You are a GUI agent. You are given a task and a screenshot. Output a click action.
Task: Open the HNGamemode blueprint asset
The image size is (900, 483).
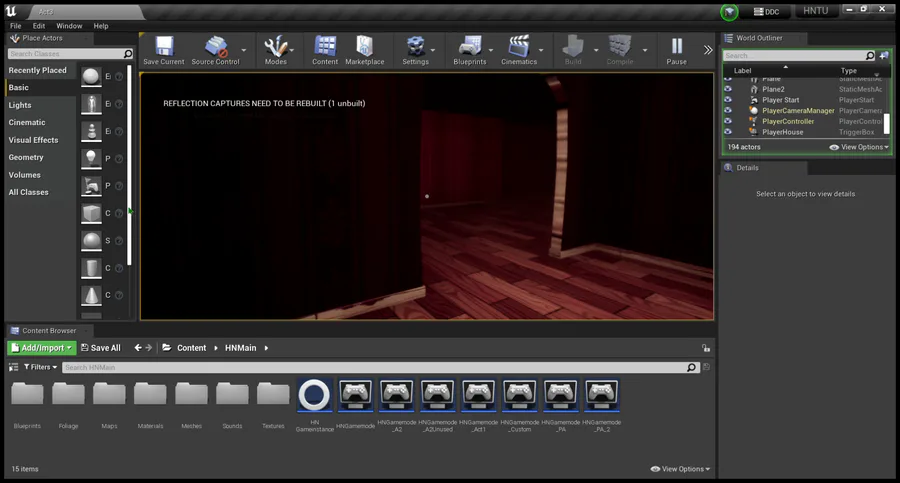pos(356,395)
